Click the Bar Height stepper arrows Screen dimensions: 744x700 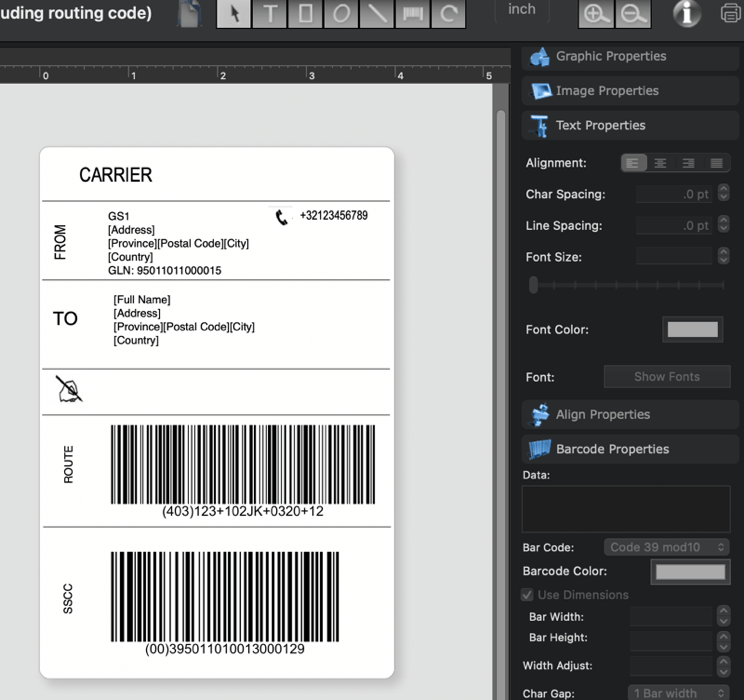(x=724, y=640)
